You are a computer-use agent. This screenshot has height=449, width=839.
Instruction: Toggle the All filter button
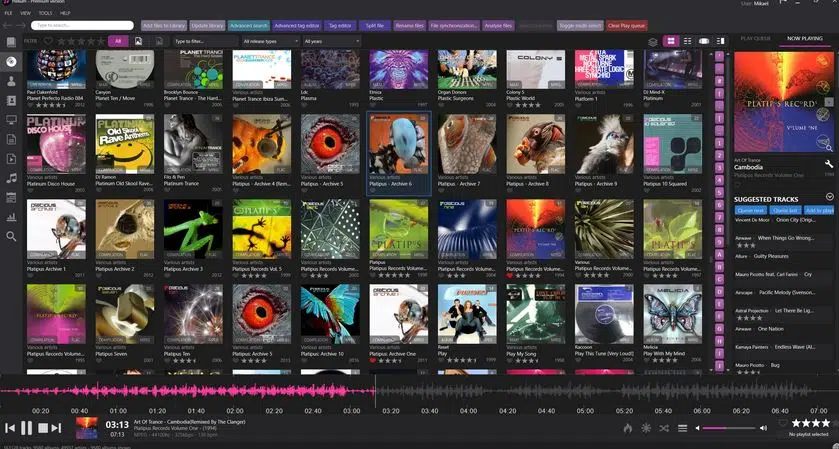click(x=118, y=41)
